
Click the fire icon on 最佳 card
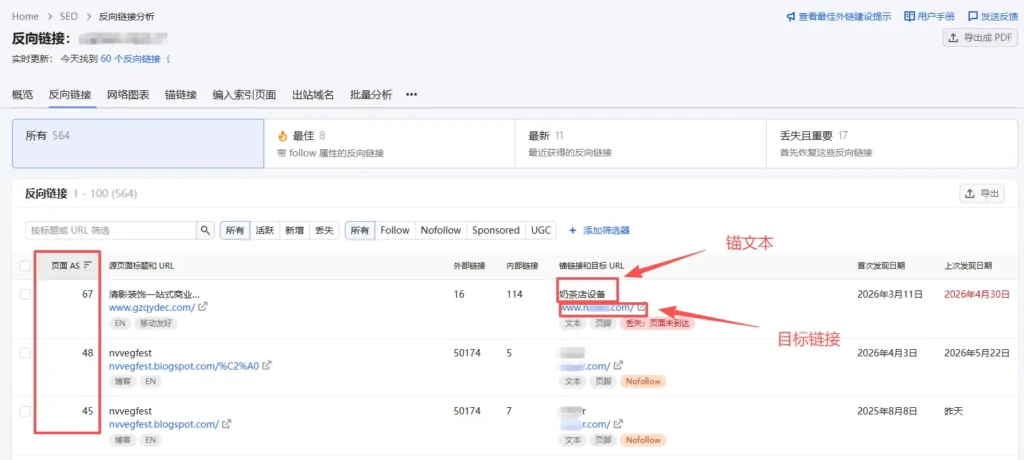point(282,136)
